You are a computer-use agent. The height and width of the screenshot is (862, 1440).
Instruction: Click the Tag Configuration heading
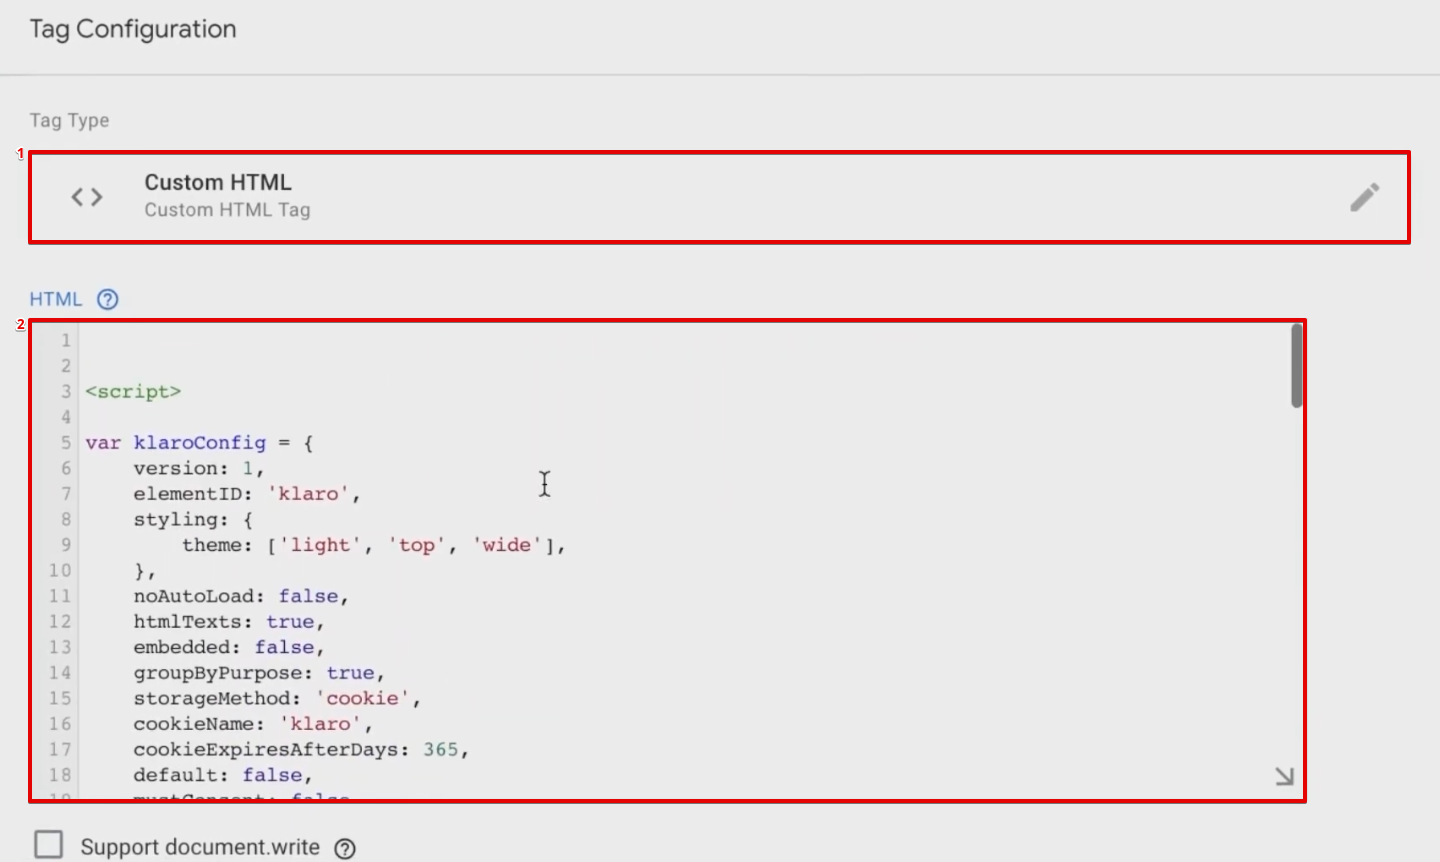pyautogui.click(x=133, y=29)
